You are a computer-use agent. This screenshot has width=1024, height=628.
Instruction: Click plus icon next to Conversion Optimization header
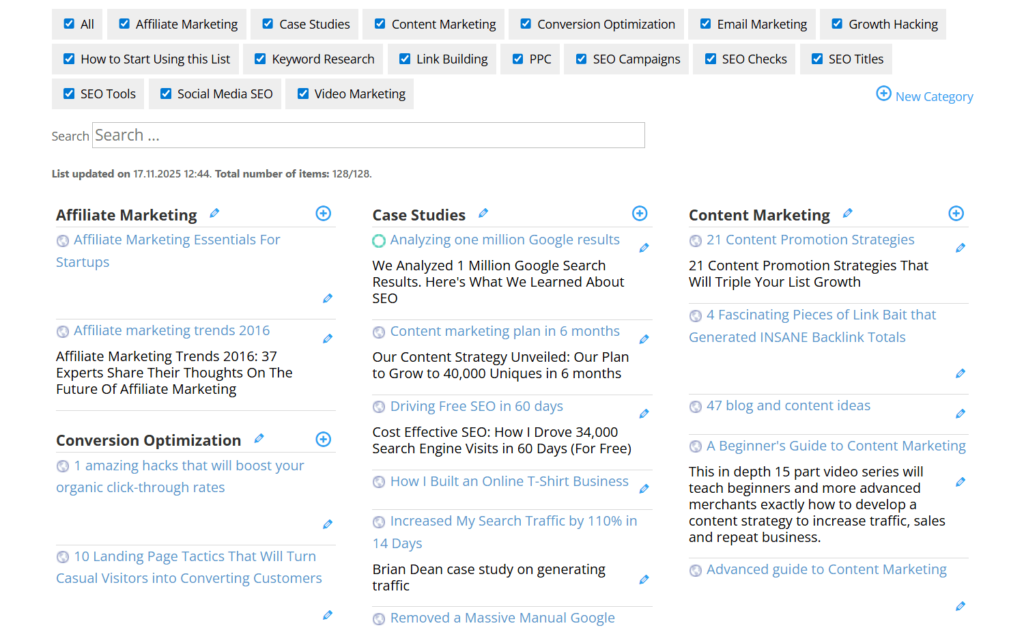(x=323, y=439)
